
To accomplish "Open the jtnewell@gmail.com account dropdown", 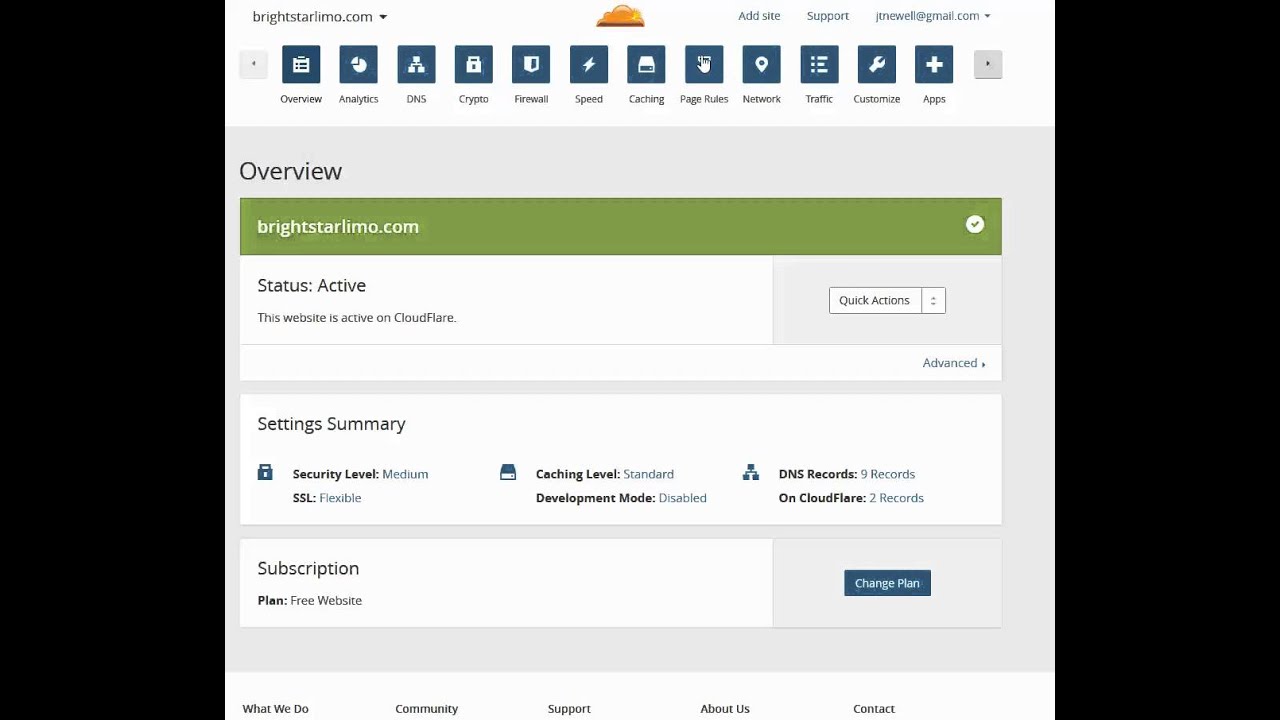I will click(933, 16).
